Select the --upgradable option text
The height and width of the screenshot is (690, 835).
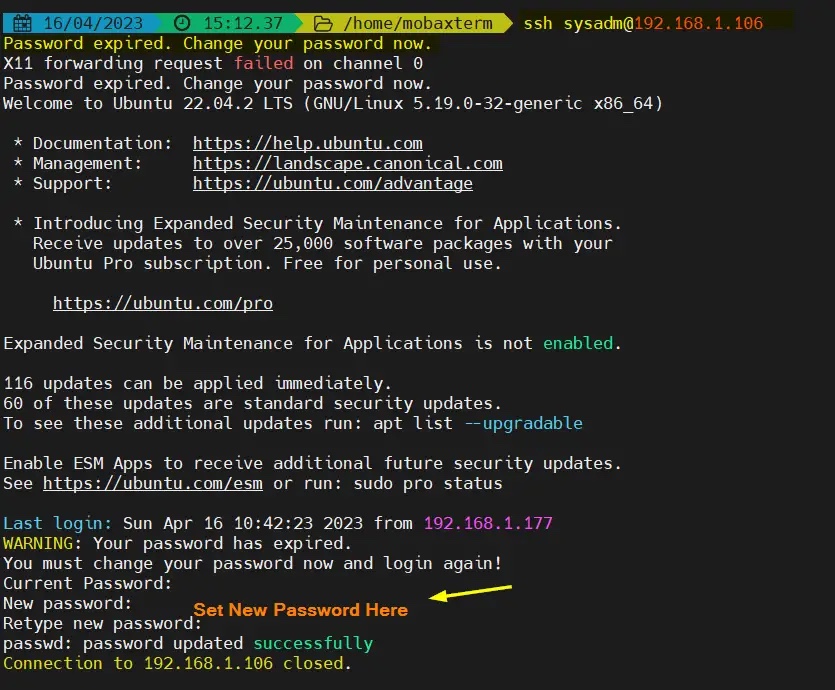(522, 423)
